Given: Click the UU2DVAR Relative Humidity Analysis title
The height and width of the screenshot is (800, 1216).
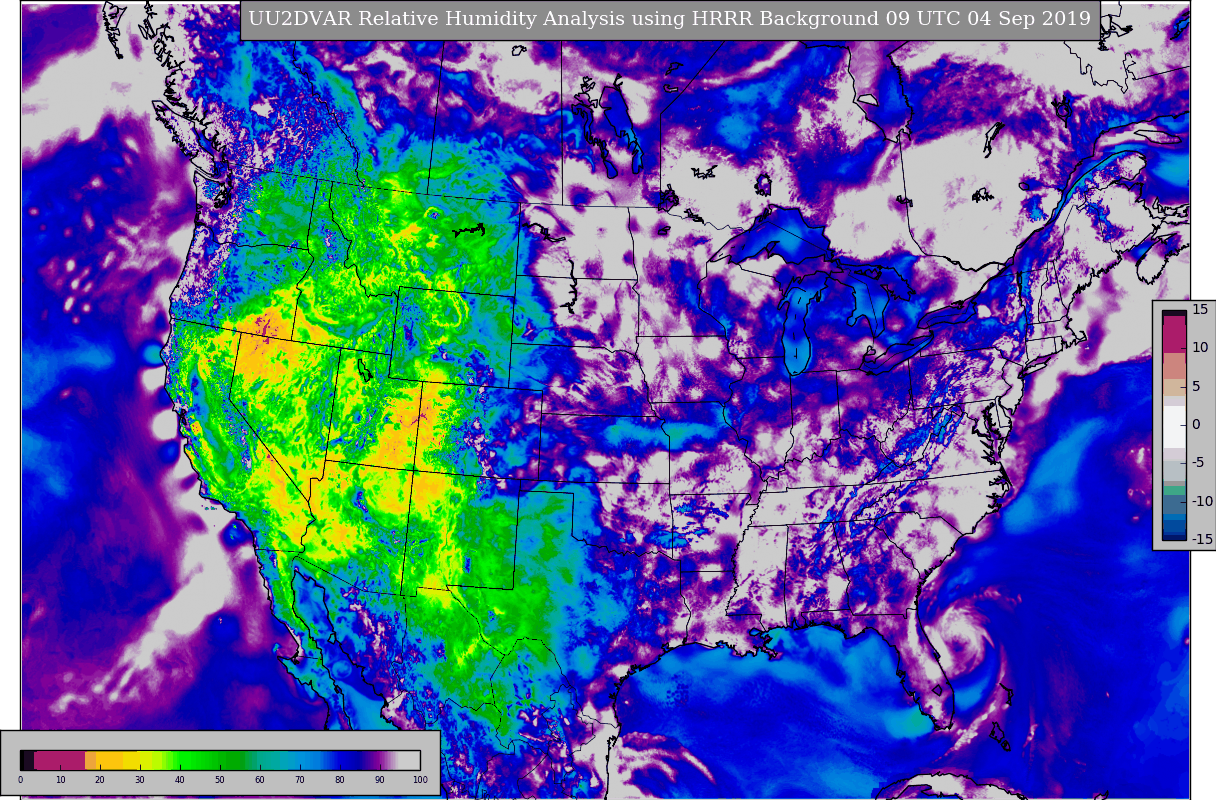Looking at the screenshot, I should (x=670, y=20).
